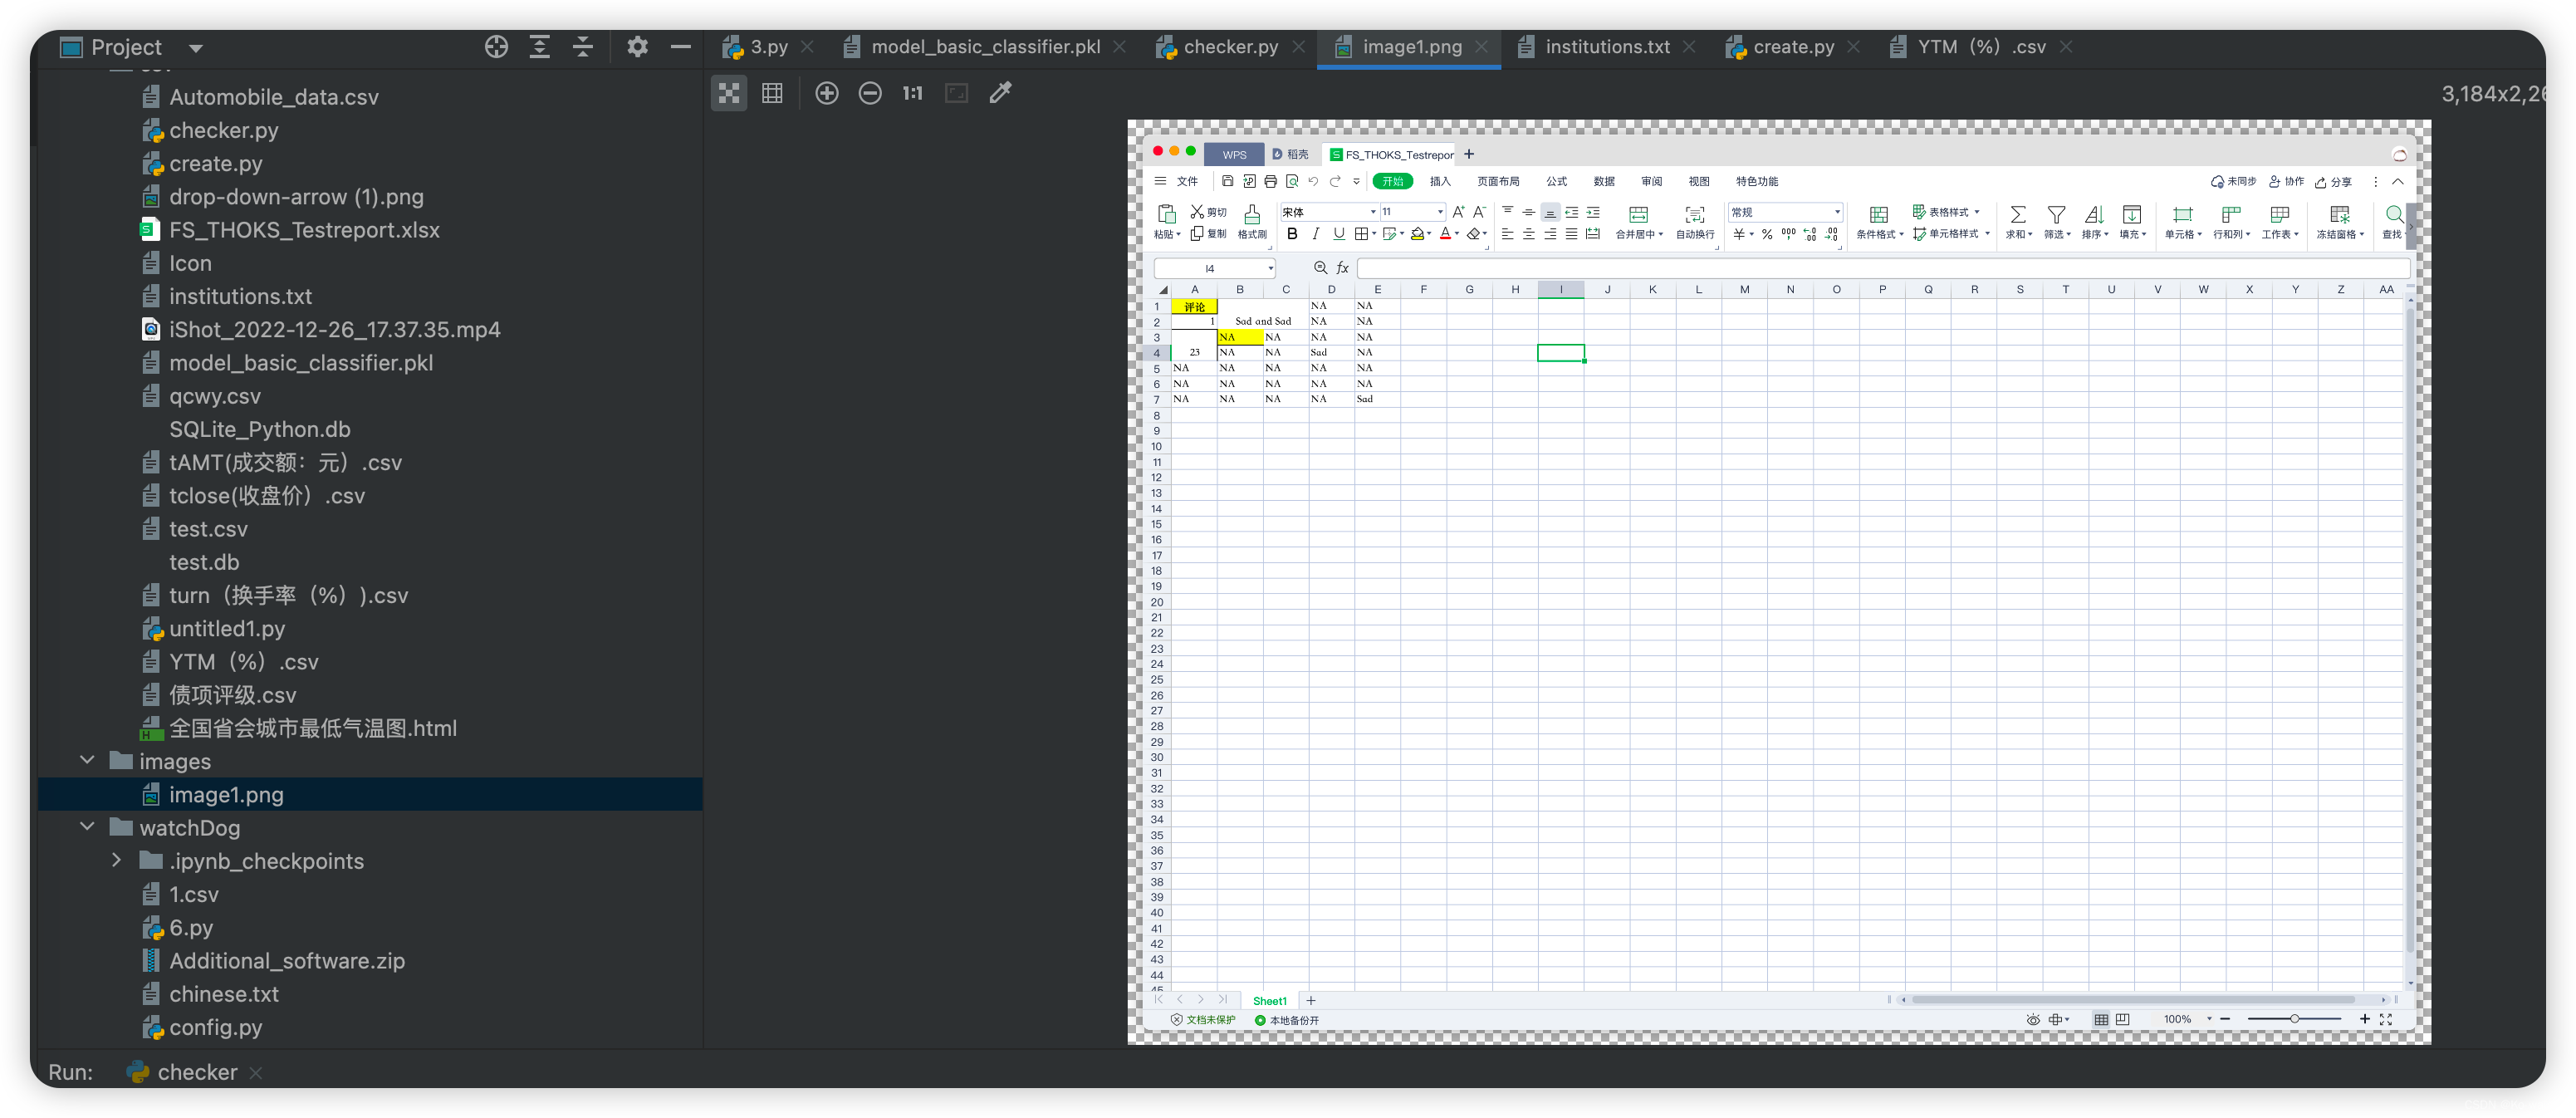Select untitled1.py in project tree
This screenshot has height=1118, width=2576.
point(227,628)
